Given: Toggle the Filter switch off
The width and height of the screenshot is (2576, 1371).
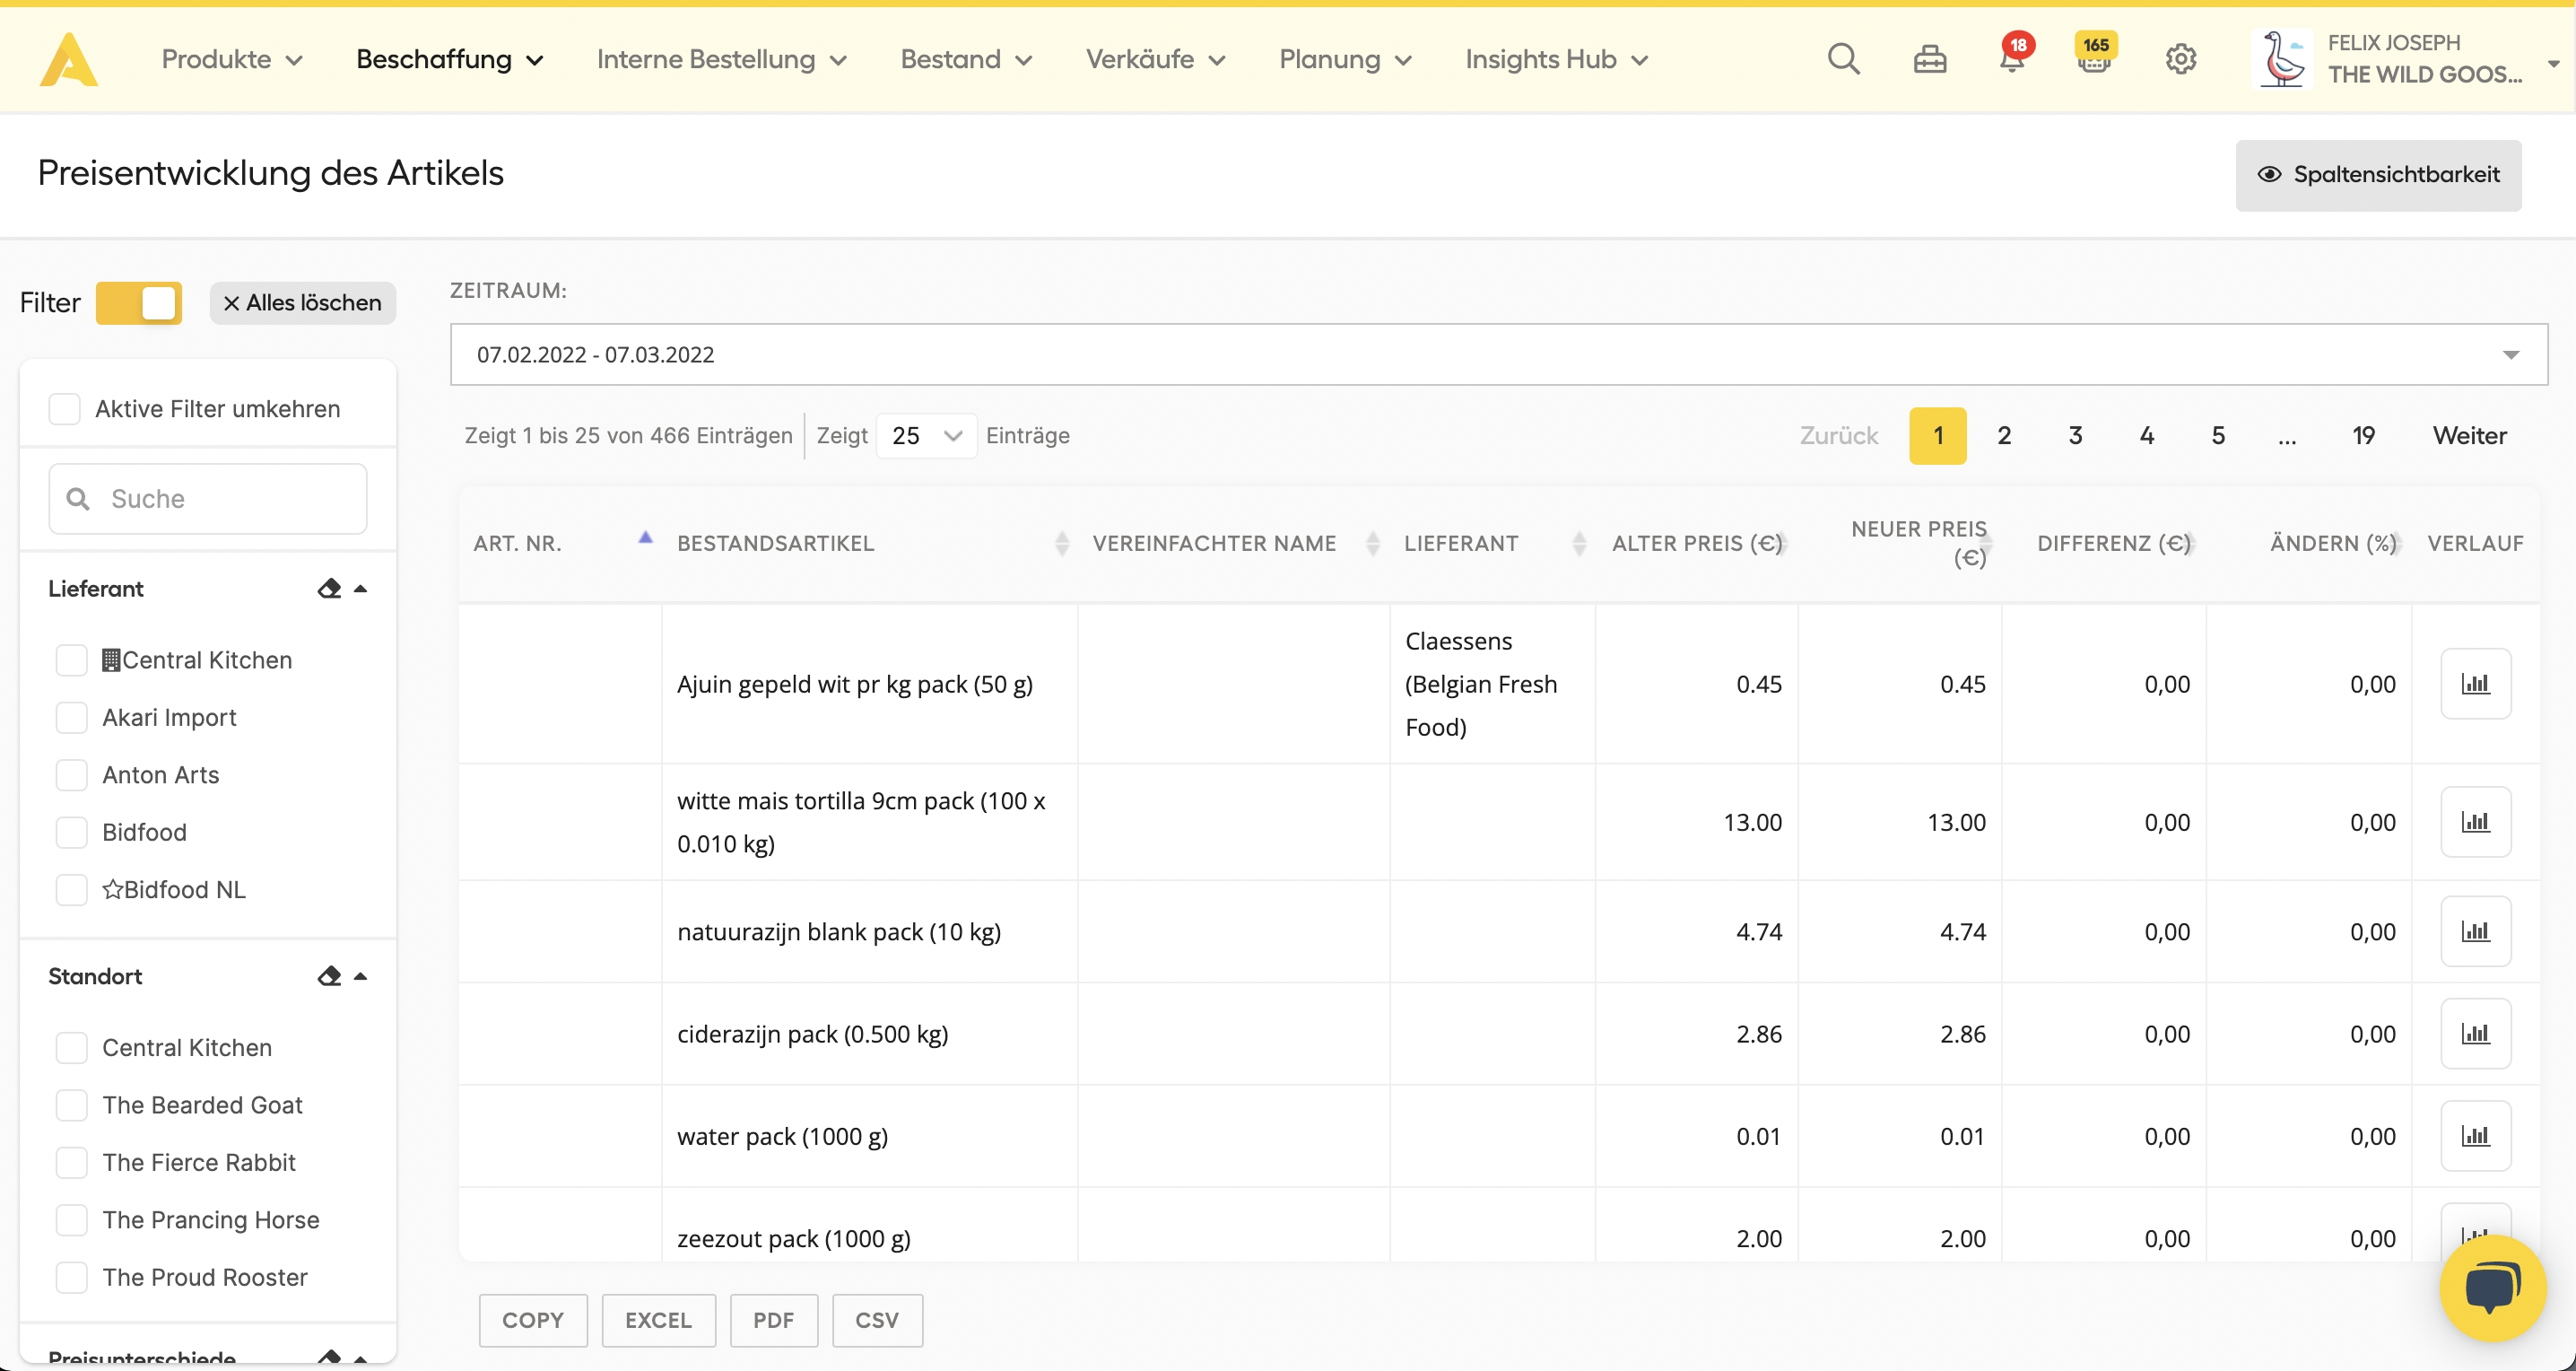Looking at the screenshot, I should 139,303.
